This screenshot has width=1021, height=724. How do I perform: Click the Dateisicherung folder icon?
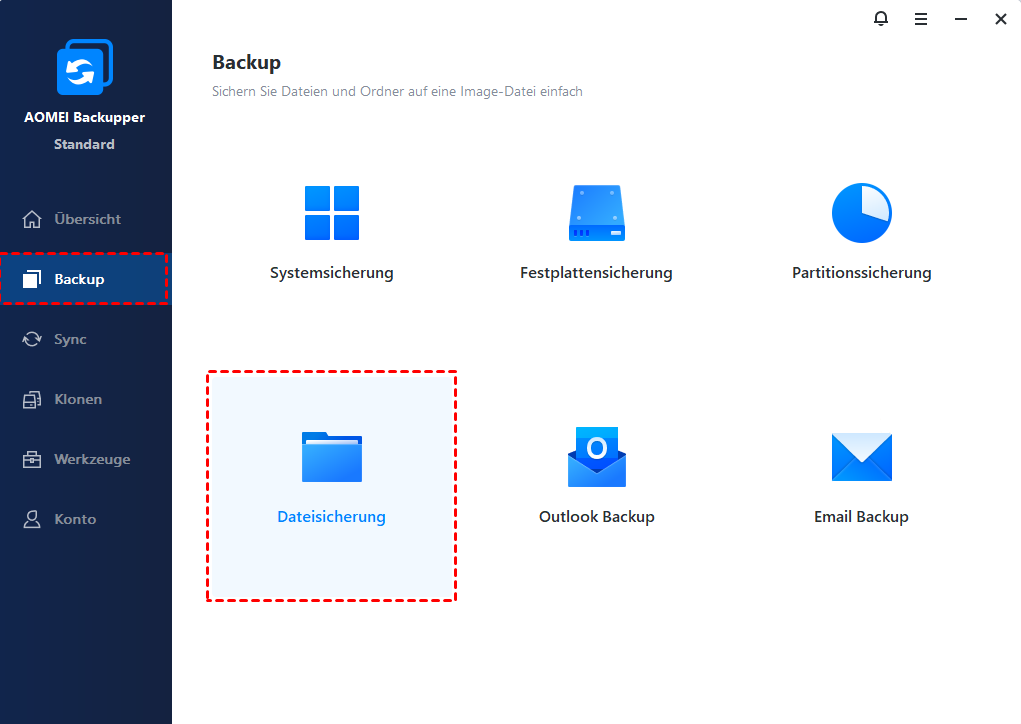(x=332, y=457)
